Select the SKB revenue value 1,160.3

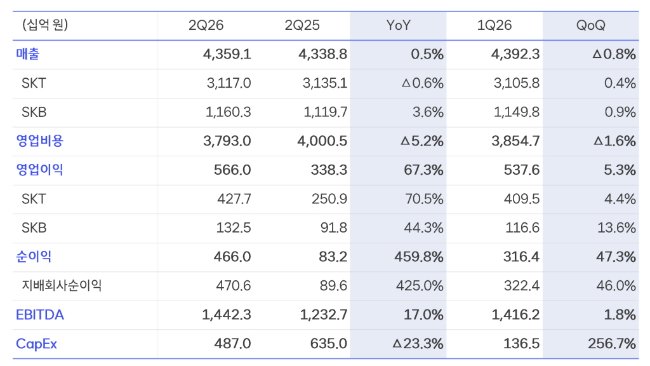pyautogui.click(x=228, y=112)
